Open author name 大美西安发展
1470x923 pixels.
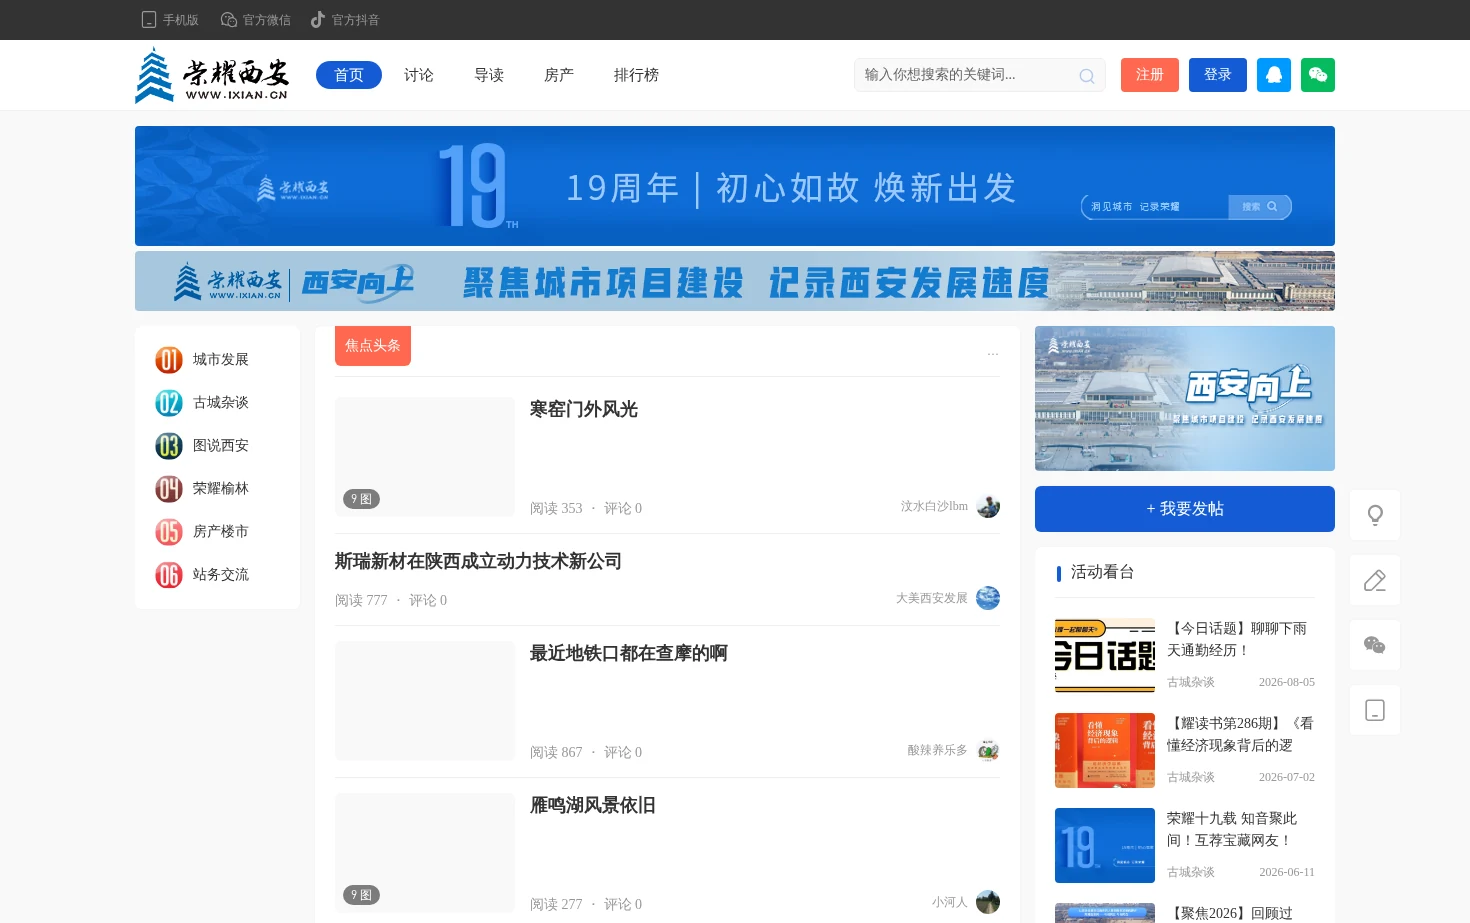(x=932, y=598)
